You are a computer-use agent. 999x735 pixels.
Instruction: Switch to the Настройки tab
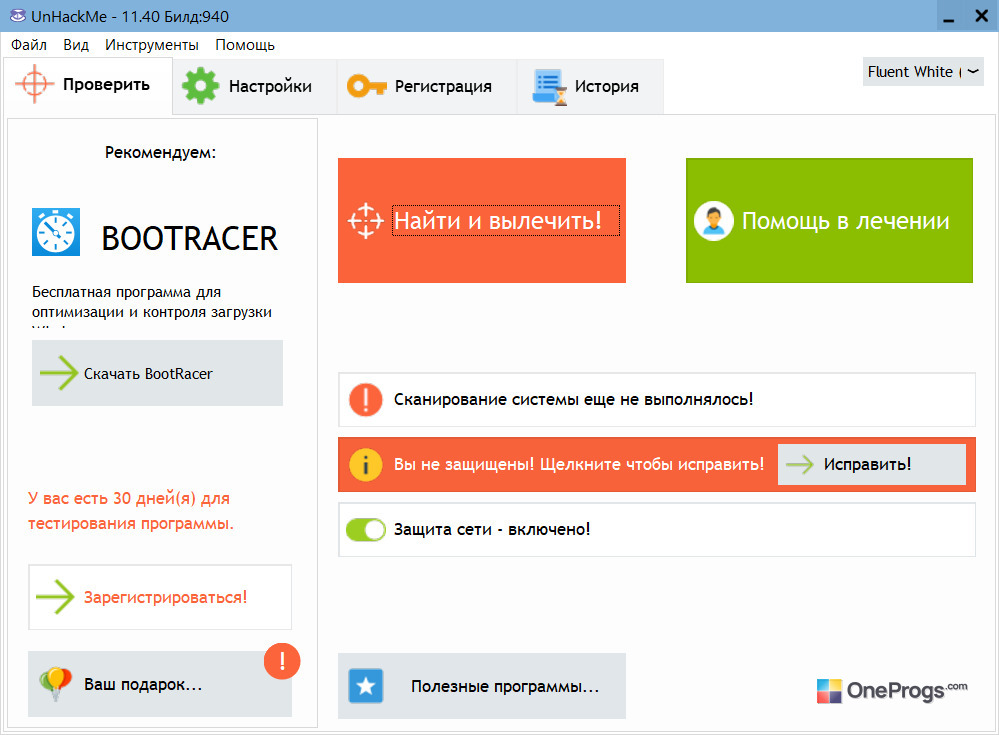coord(254,86)
